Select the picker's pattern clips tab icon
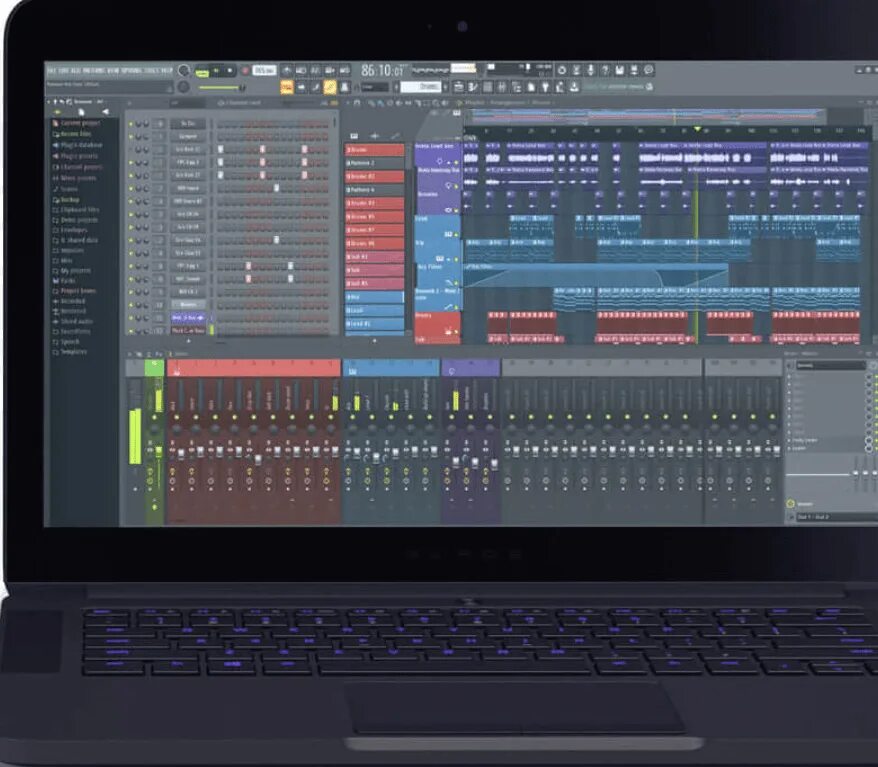This screenshot has width=878, height=767. pyautogui.click(x=354, y=136)
